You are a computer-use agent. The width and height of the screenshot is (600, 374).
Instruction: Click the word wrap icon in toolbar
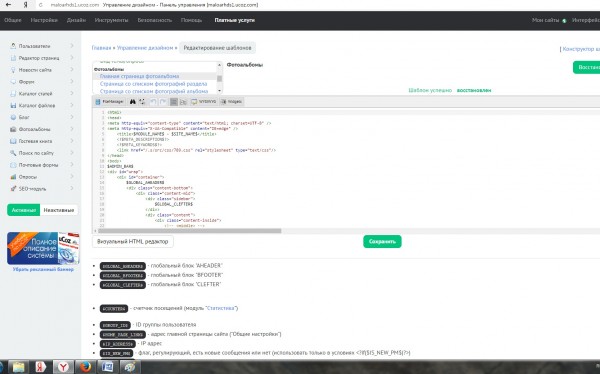pyautogui.click(x=183, y=102)
